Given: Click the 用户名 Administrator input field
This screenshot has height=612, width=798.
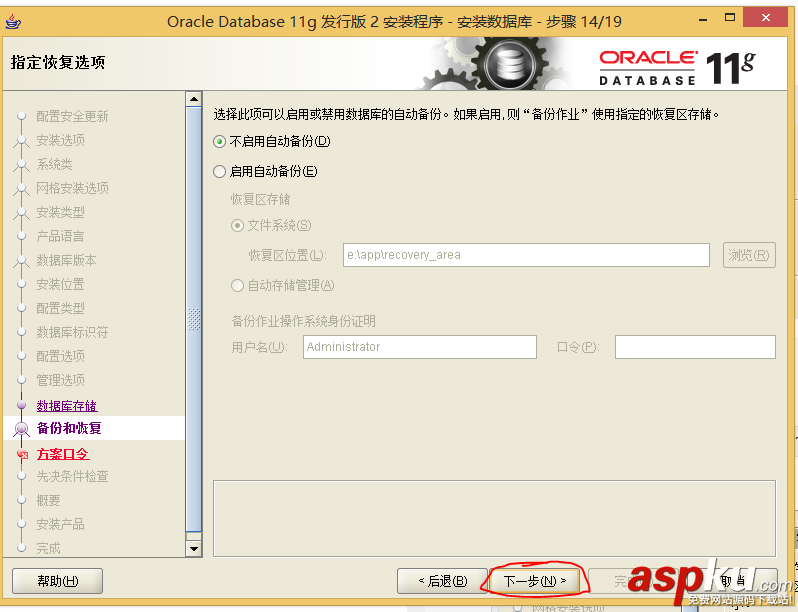Looking at the screenshot, I should 420,347.
